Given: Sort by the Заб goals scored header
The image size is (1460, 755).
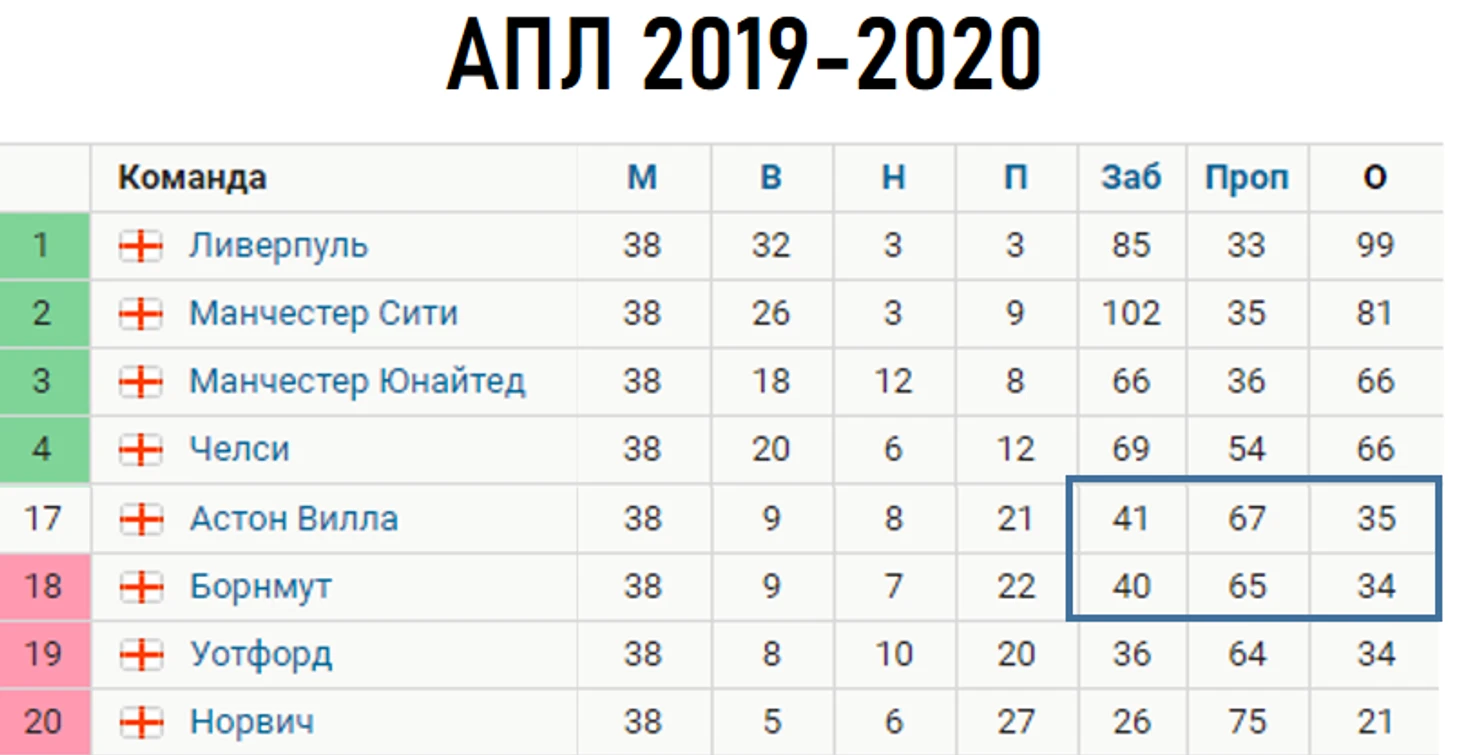Looking at the screenshot, I should coord(1131,178).
